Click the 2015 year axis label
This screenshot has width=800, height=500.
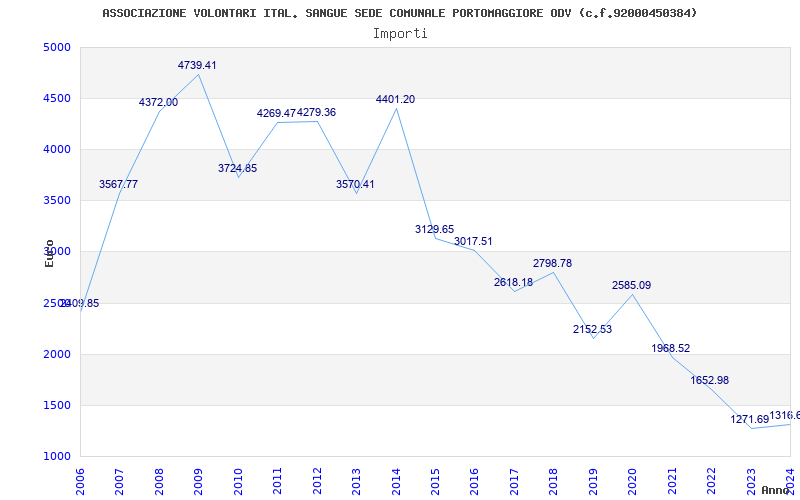pyautogui.click(x=435, y=481)
